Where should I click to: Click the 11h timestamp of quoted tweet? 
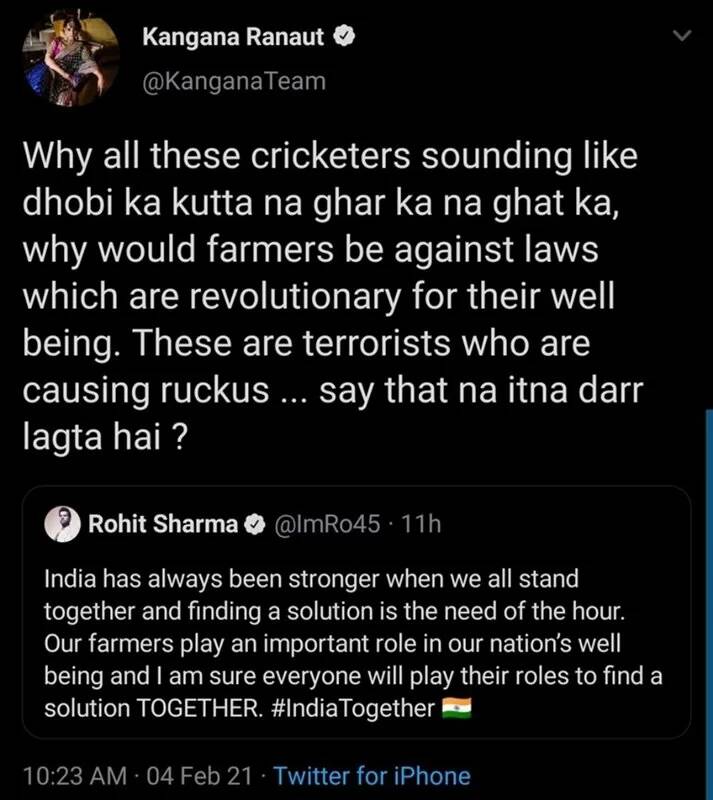pos(420,525)
